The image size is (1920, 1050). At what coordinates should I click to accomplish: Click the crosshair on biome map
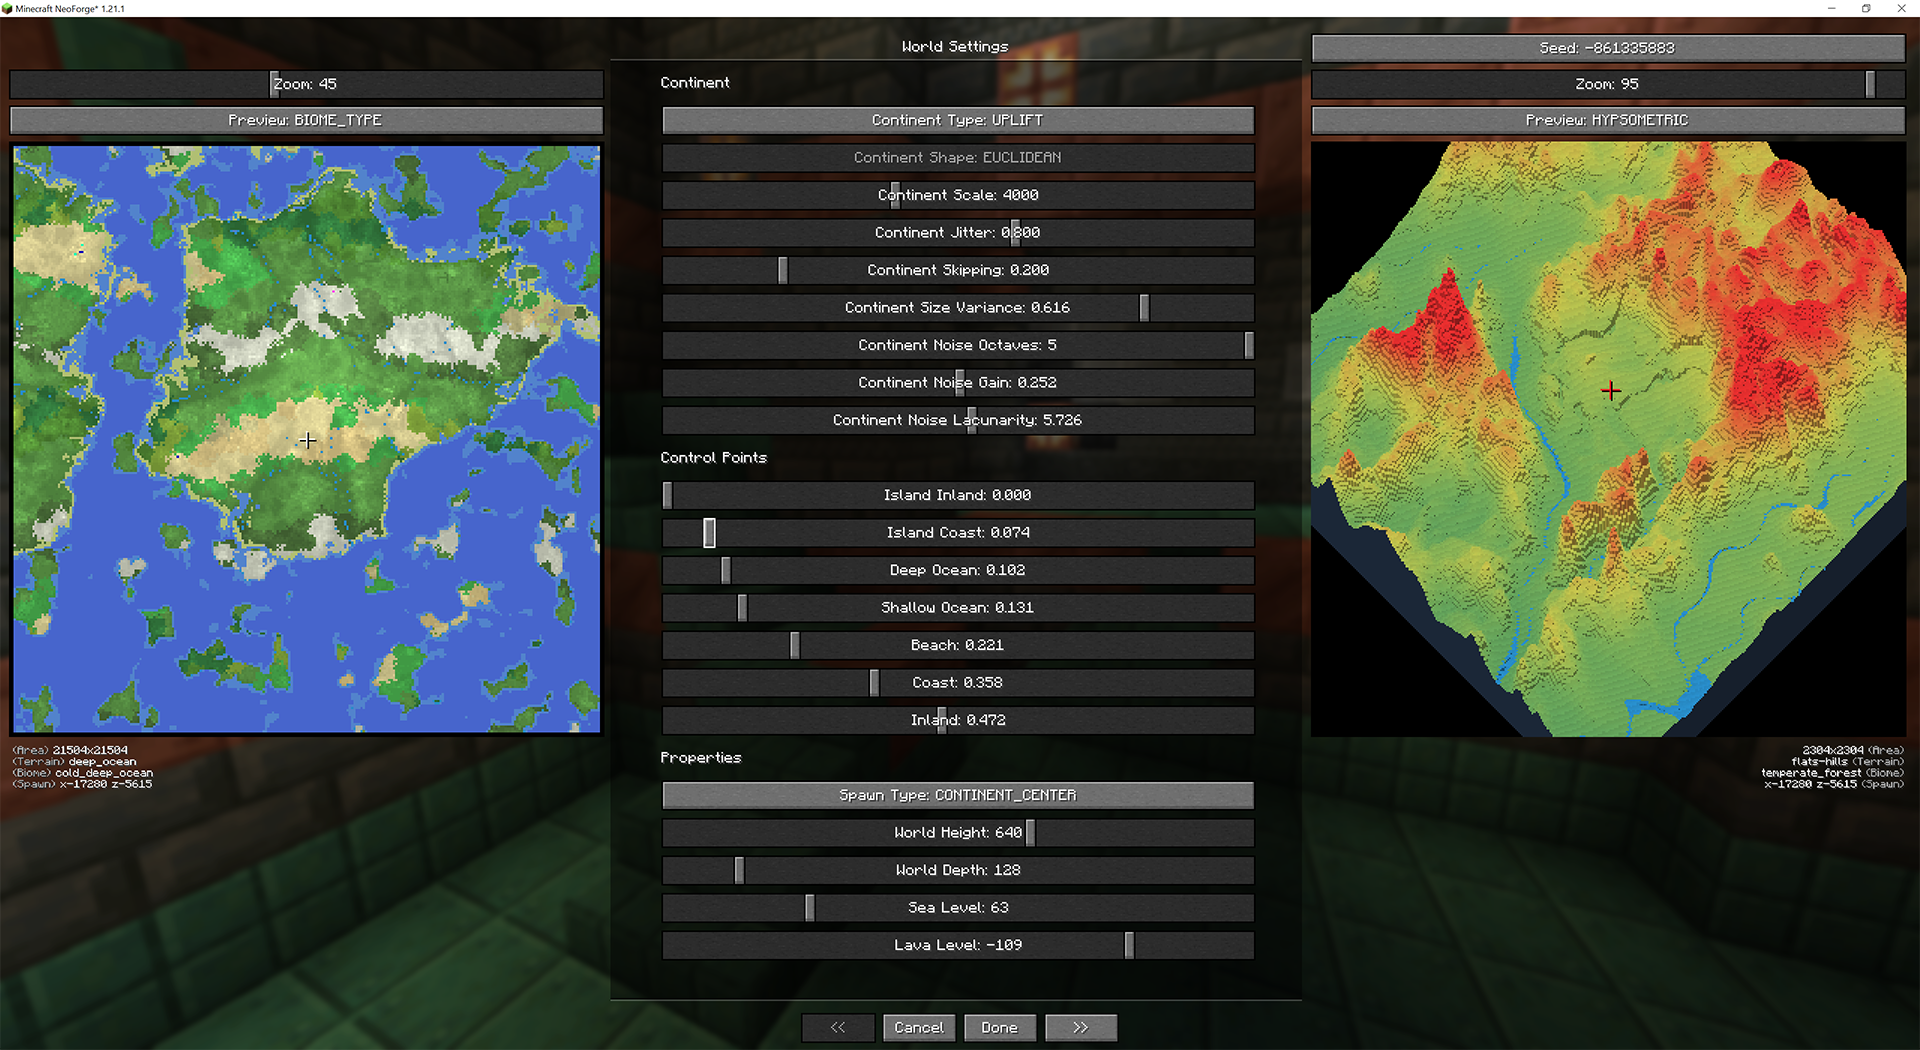point(307,440)
